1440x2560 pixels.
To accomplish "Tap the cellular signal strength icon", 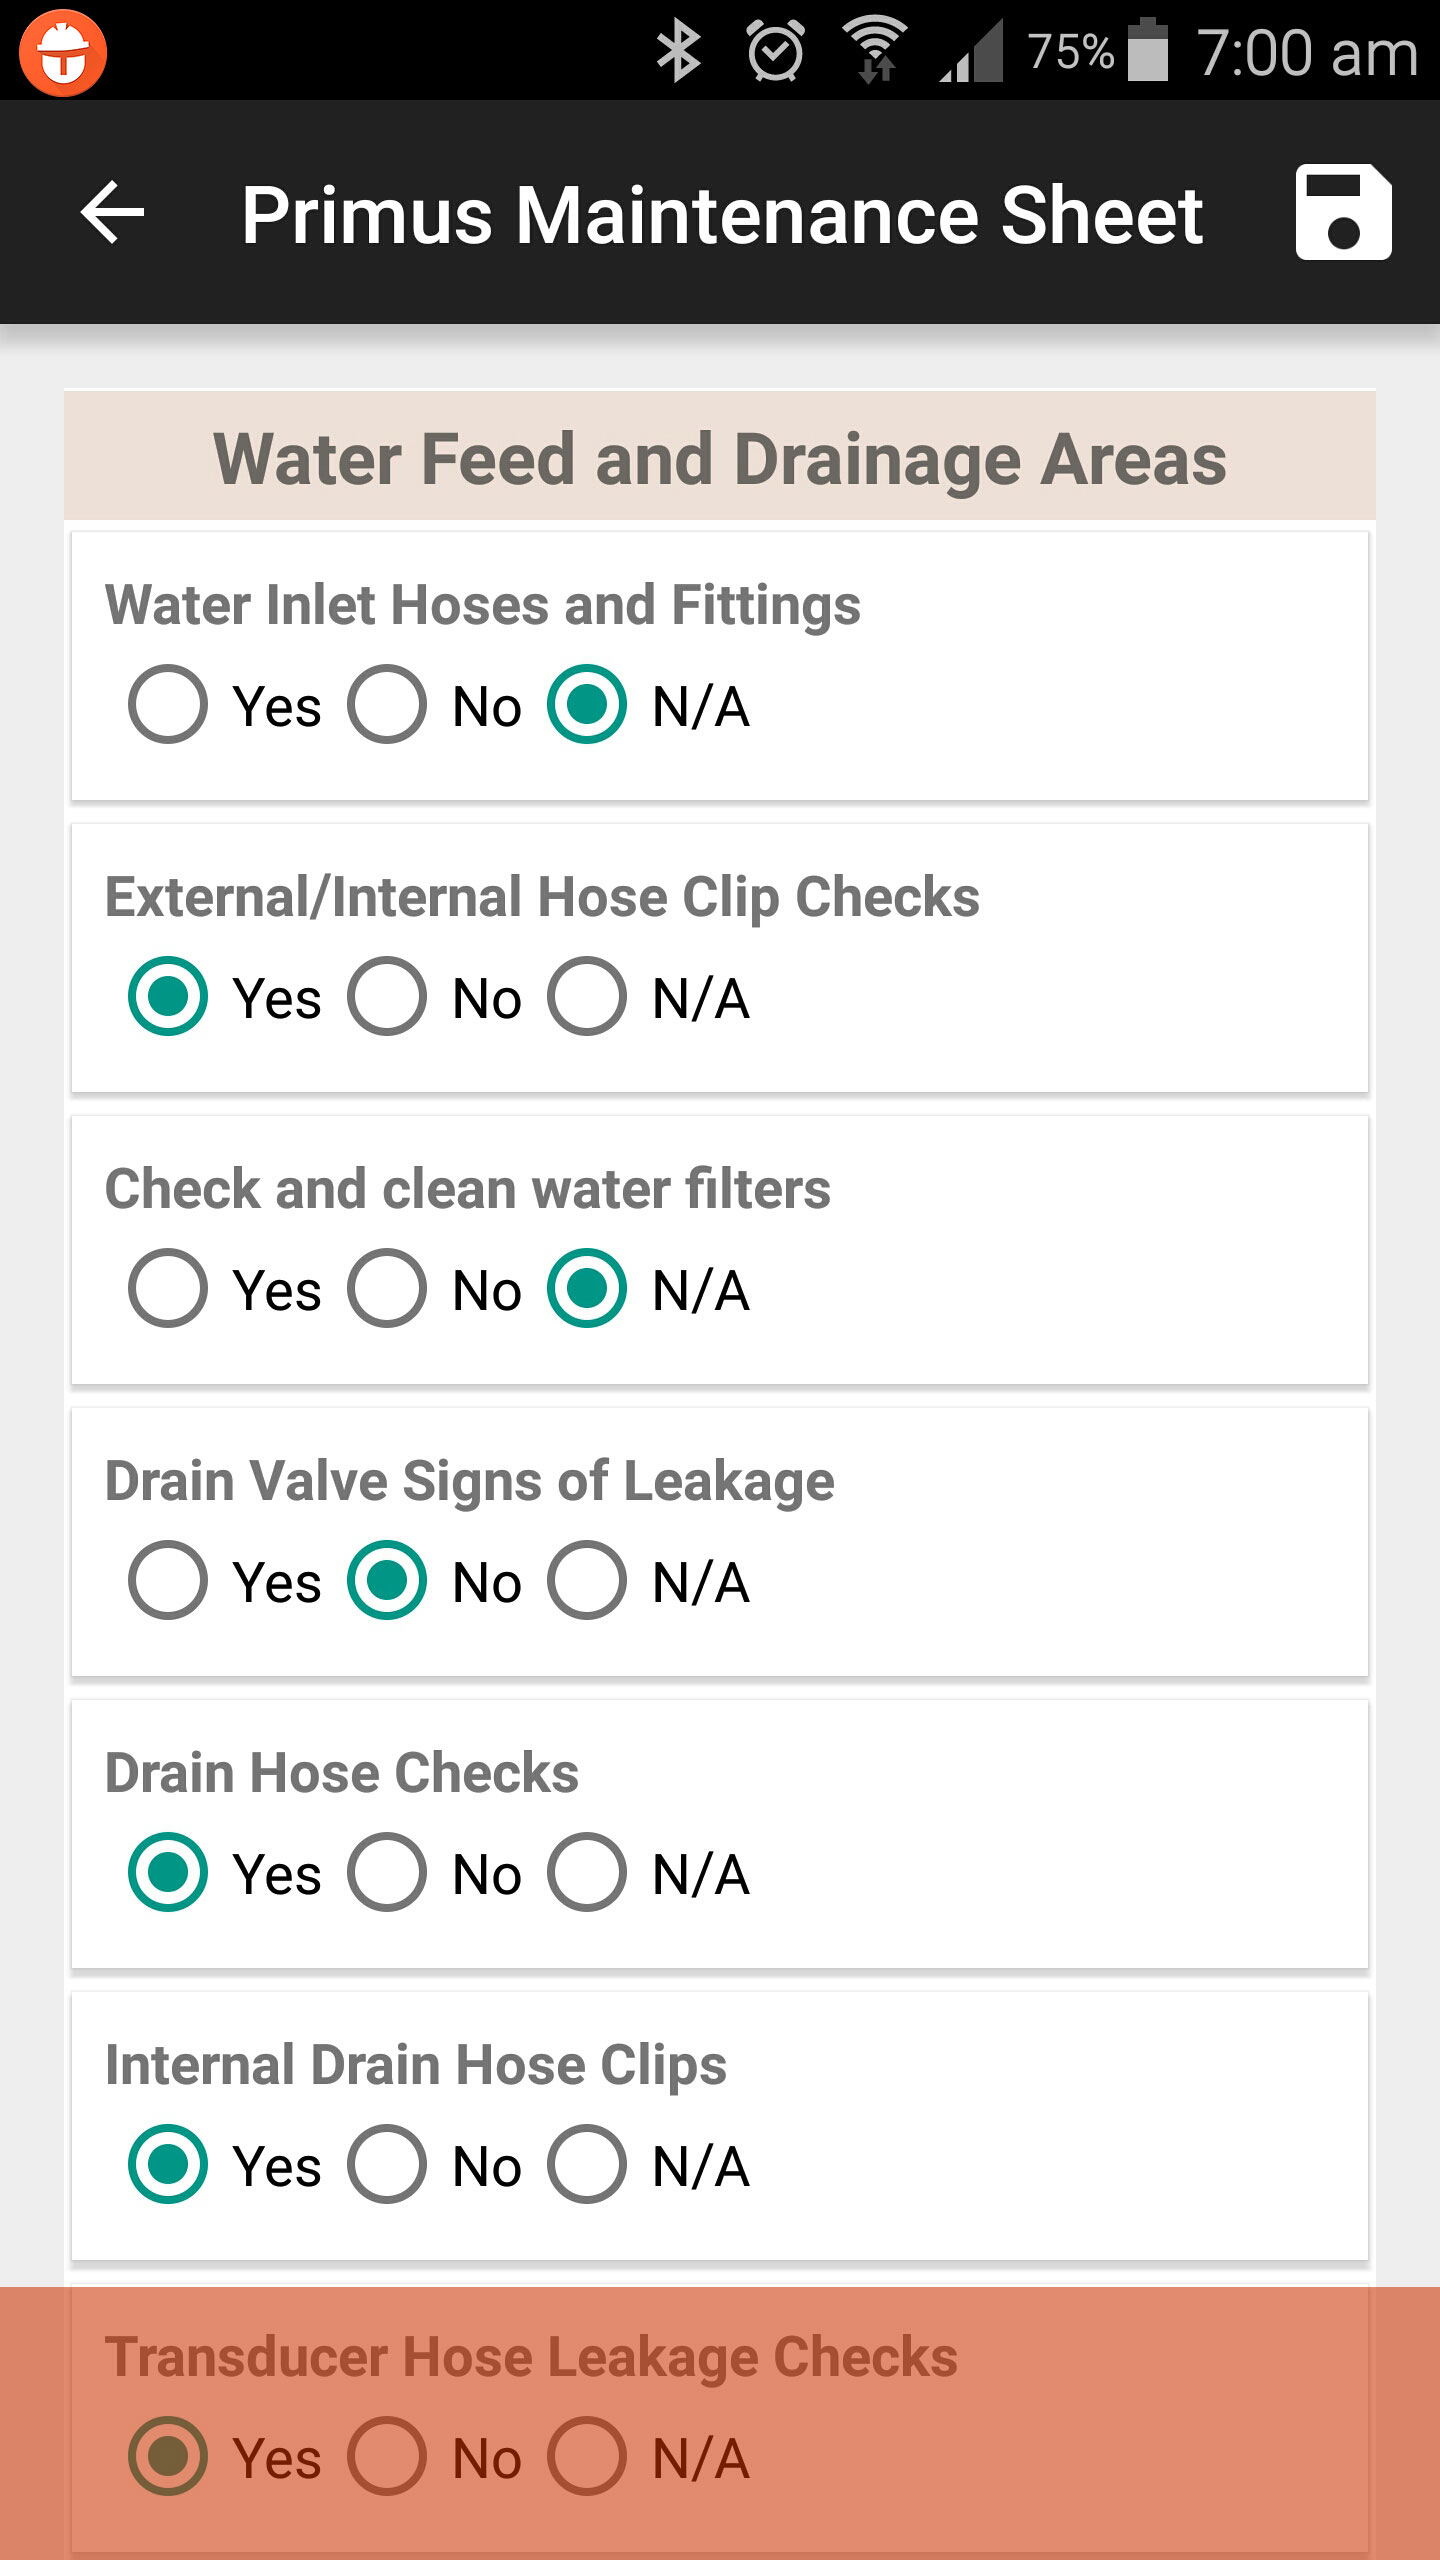I will coord(971,52).
